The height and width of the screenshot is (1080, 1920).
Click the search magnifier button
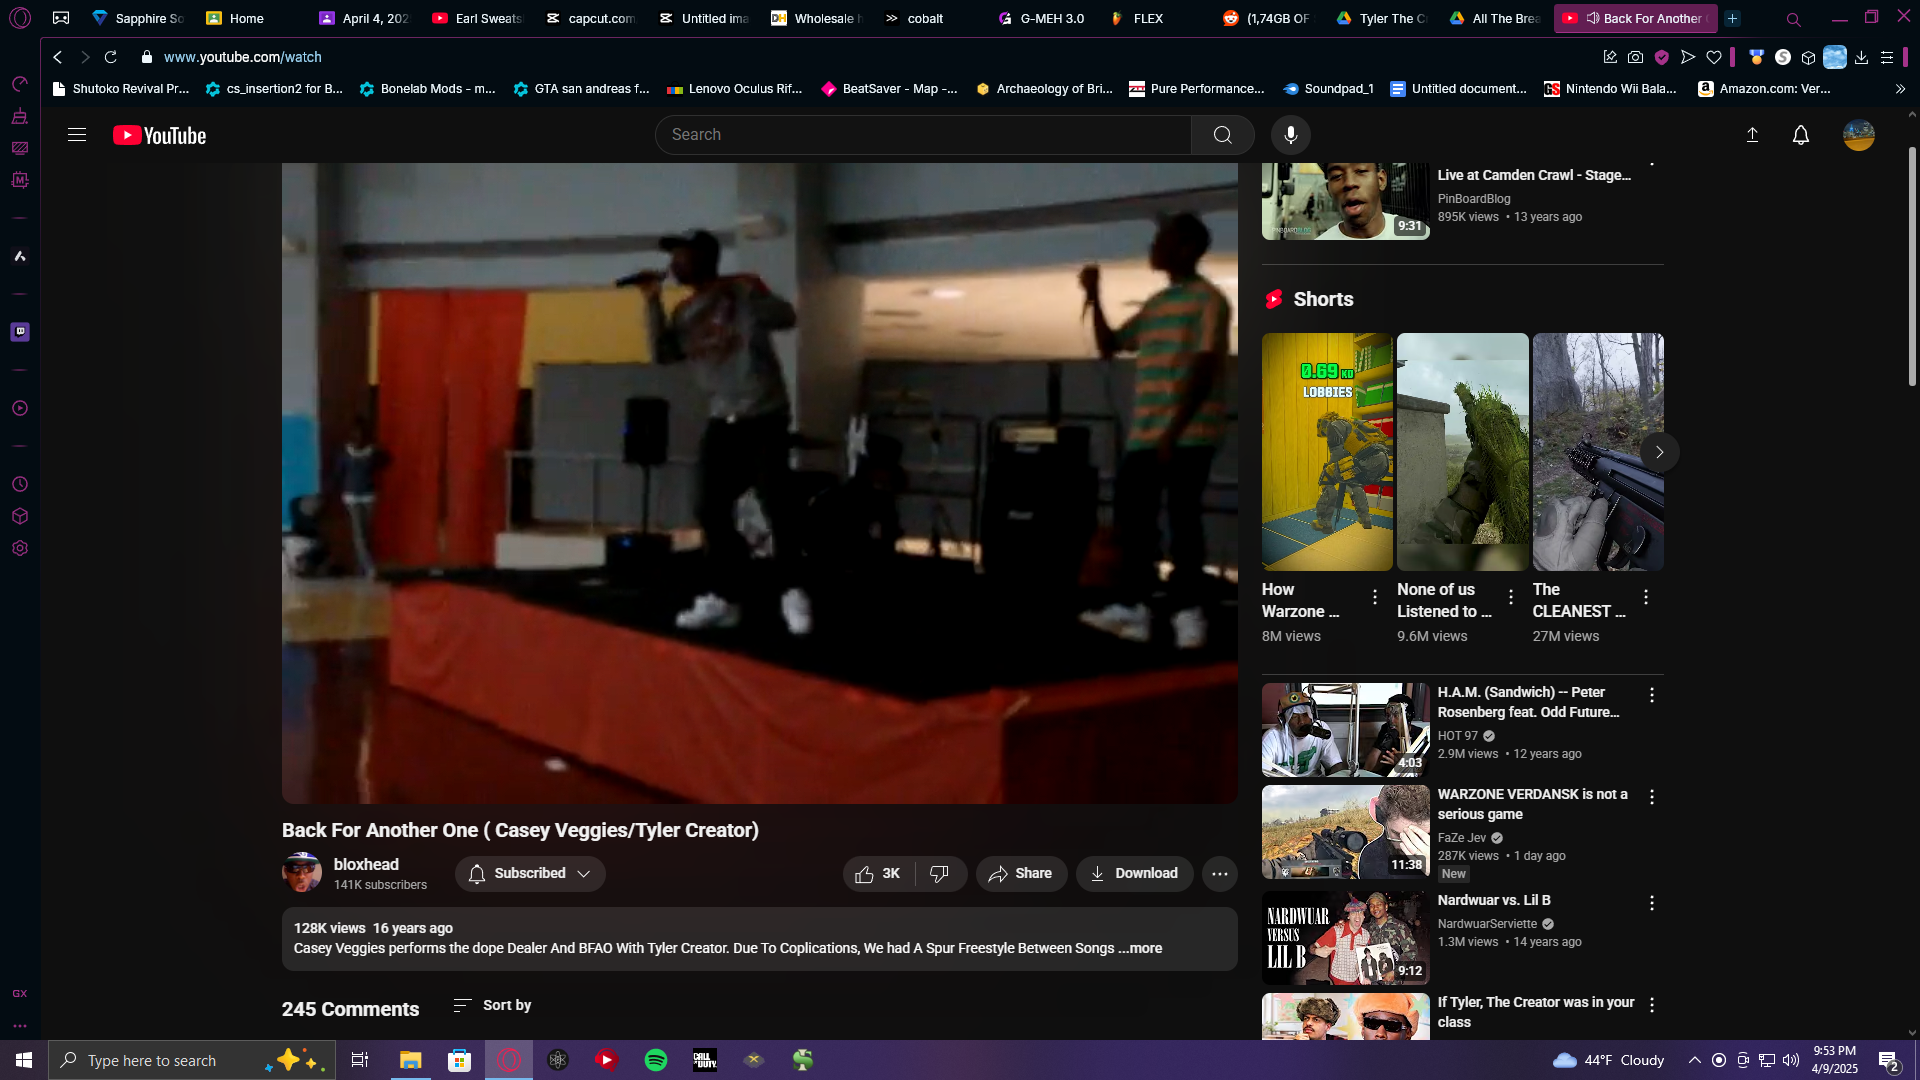[1222, 135]
